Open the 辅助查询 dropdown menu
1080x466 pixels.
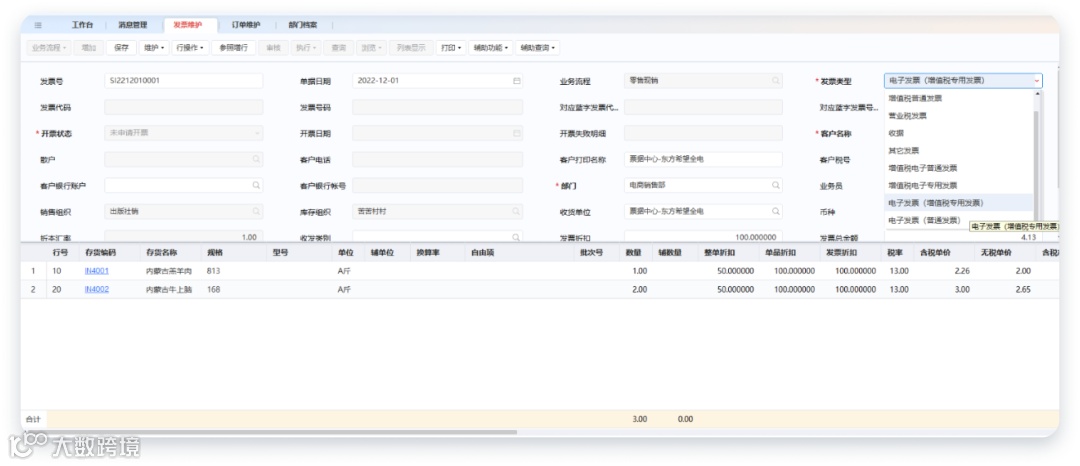pos(537,48)
